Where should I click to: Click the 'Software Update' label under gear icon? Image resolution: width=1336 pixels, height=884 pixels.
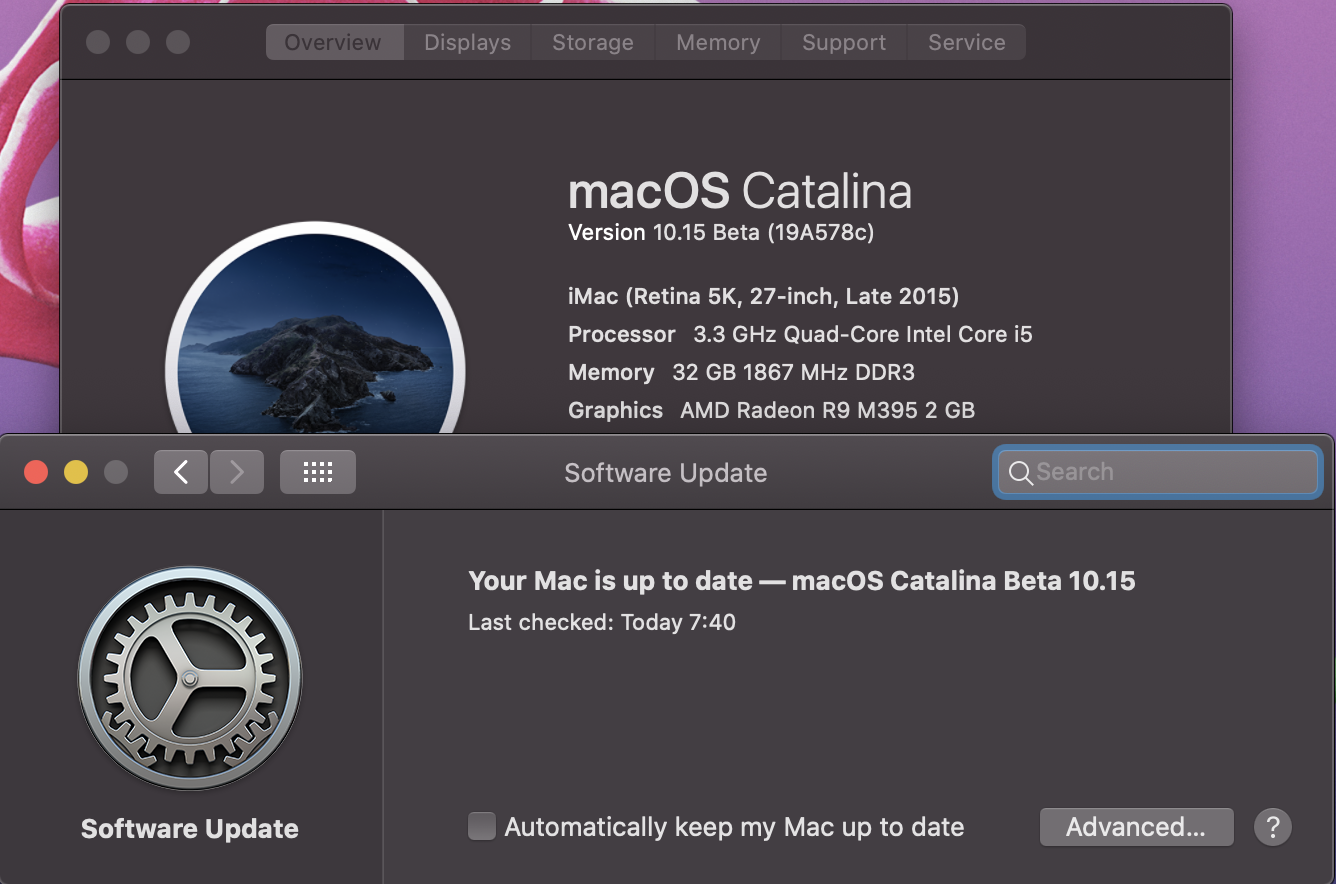pyautogui.click(x=190, y=829)
